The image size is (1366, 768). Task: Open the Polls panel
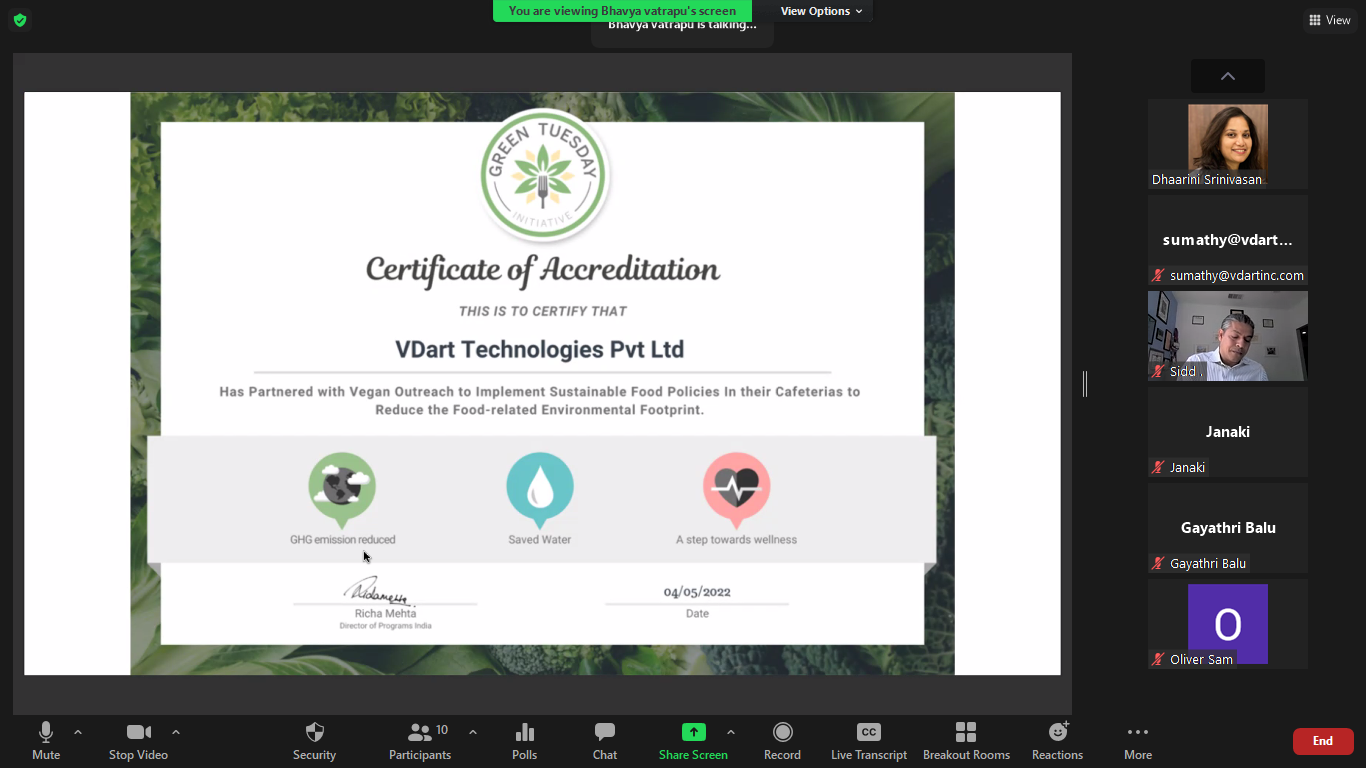click(525, 741)
